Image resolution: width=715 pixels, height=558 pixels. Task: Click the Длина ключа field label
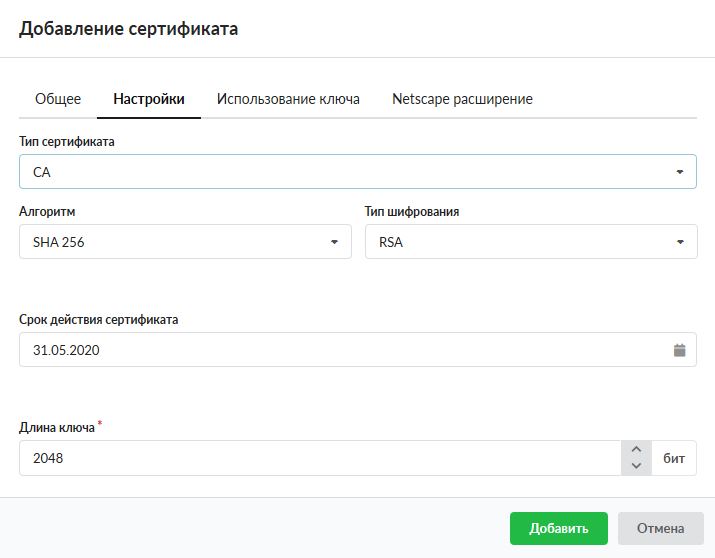click(57, 427)
